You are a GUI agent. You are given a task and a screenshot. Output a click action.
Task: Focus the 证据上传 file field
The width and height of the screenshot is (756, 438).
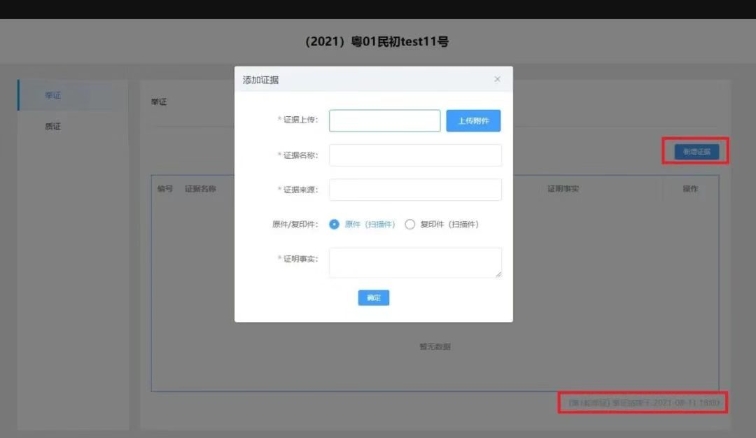tap(385, 121)
